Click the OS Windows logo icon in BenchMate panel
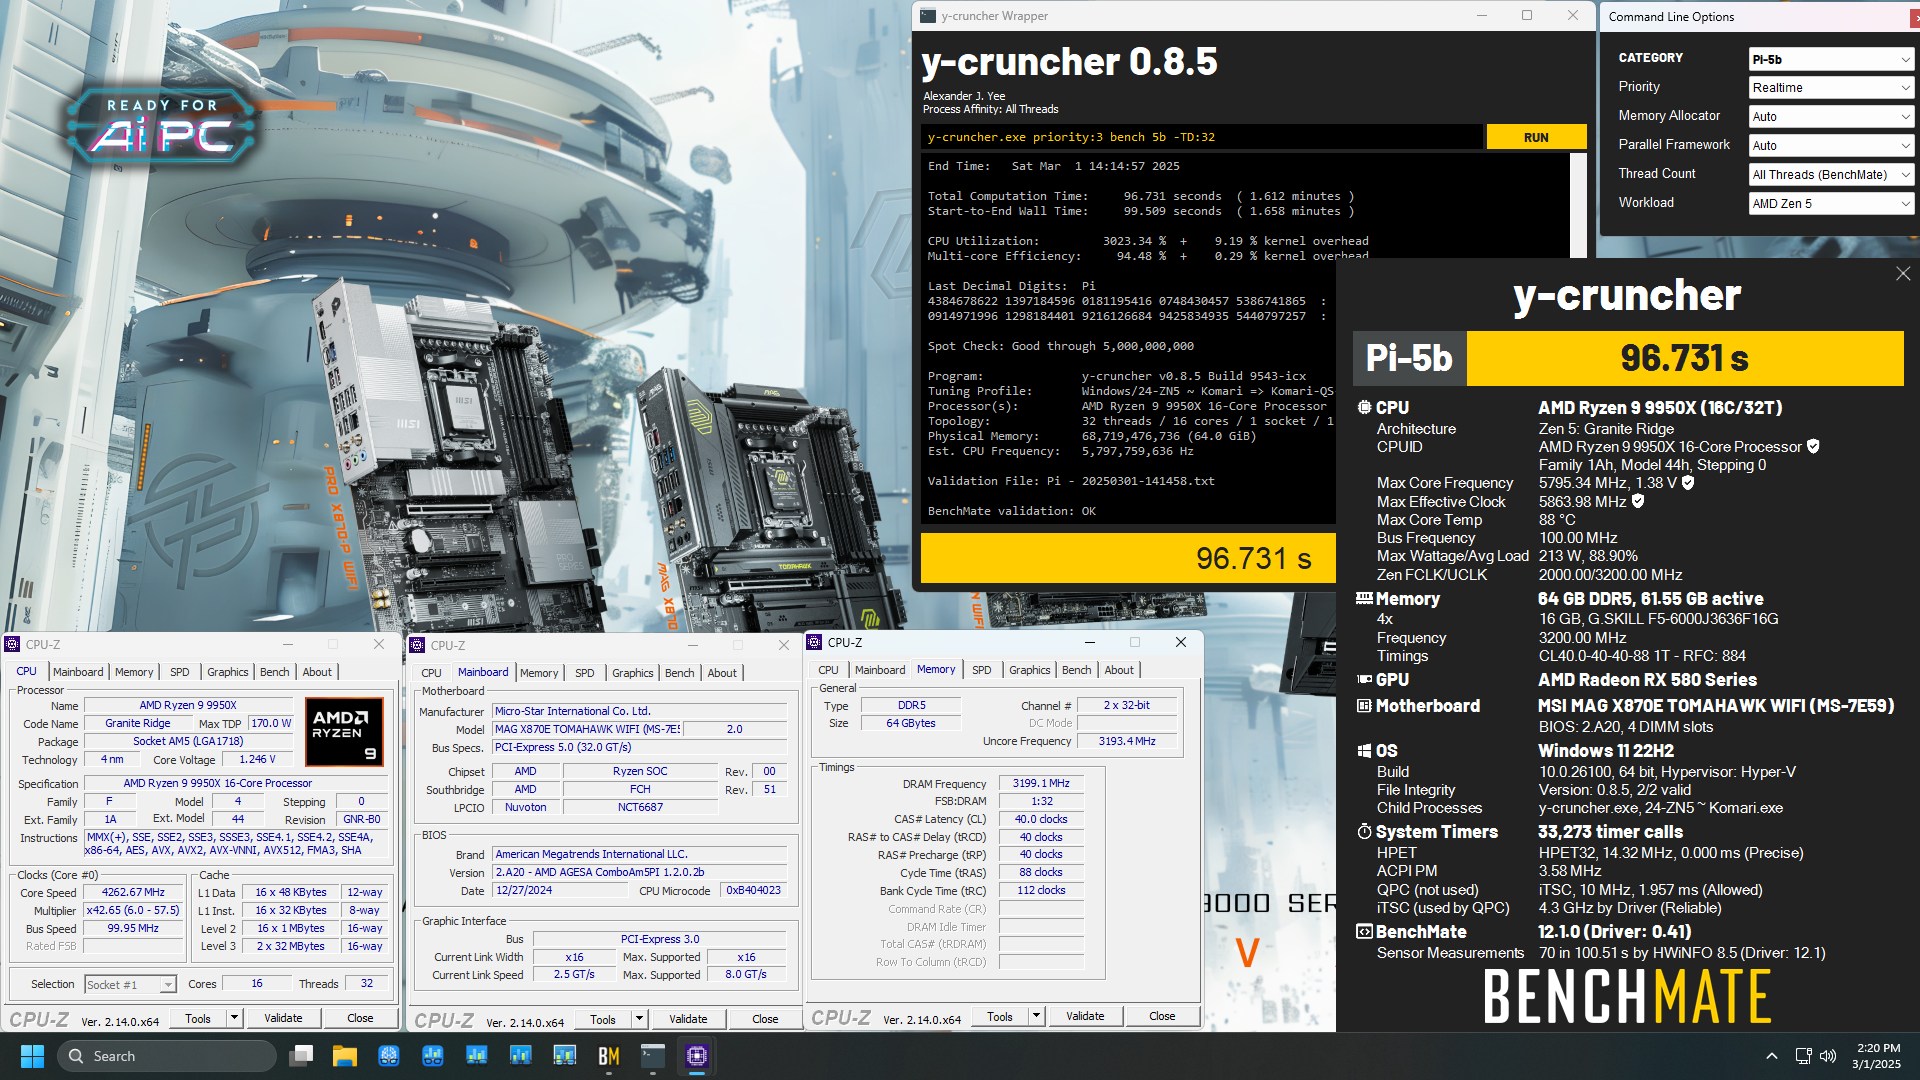Screen dimensions: 1920x1080 pyautogui.click(x=1364, y=751)
